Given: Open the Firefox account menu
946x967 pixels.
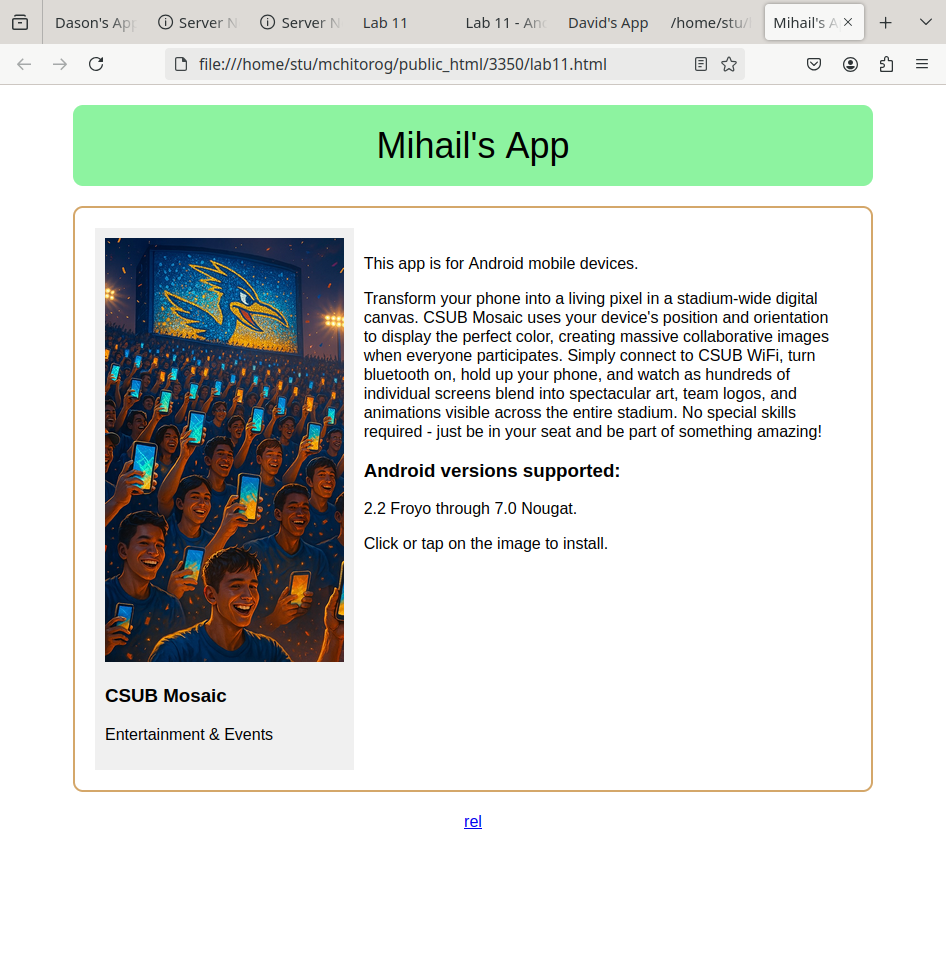Looking at the screenshot, I should point(850,64).
